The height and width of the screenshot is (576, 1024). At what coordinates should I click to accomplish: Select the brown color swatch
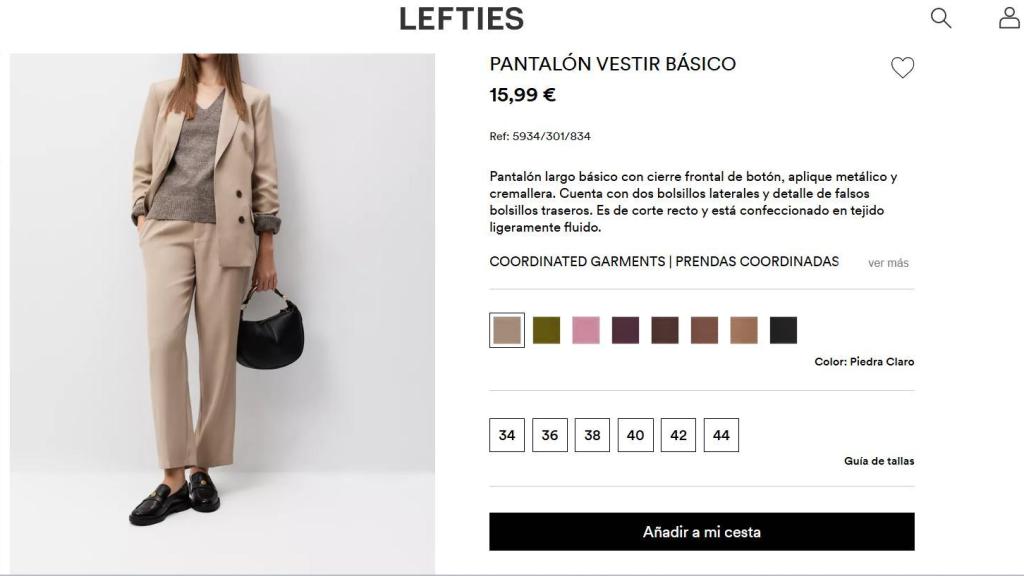point(702,329)
